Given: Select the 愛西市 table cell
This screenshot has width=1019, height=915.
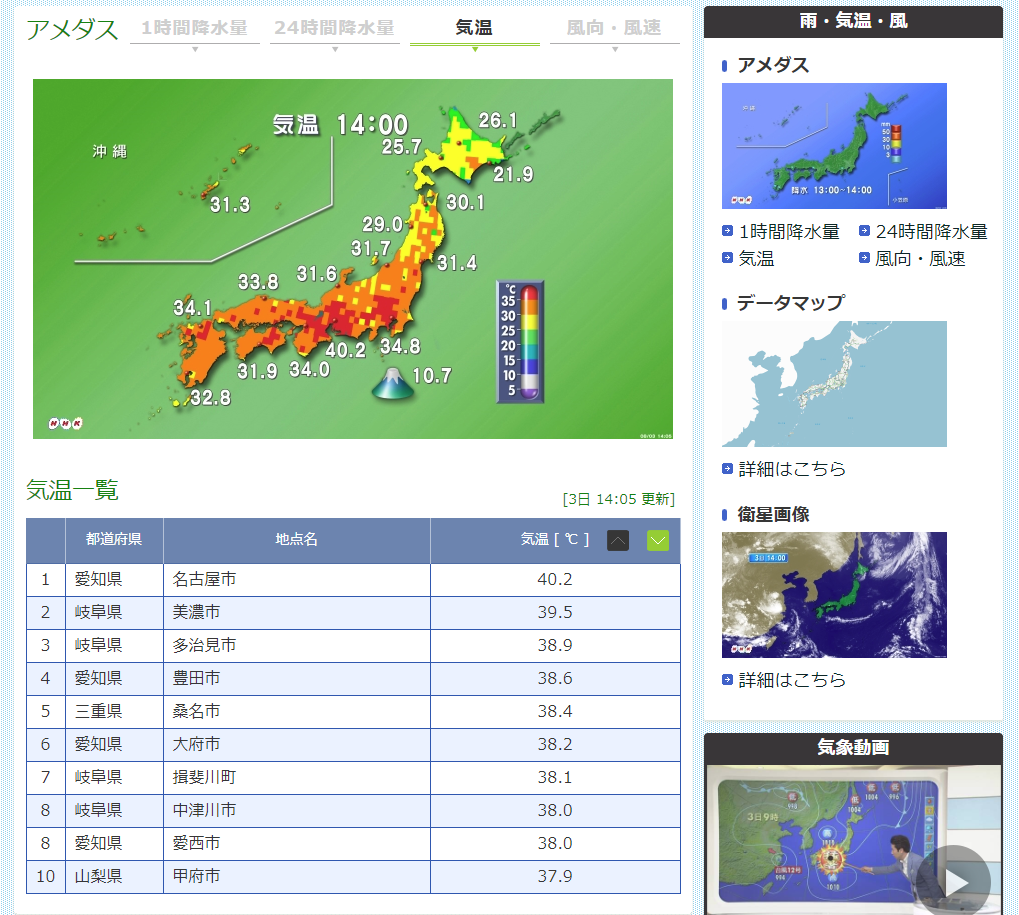Looking at the screenshot, I should [x=297, y=844].
